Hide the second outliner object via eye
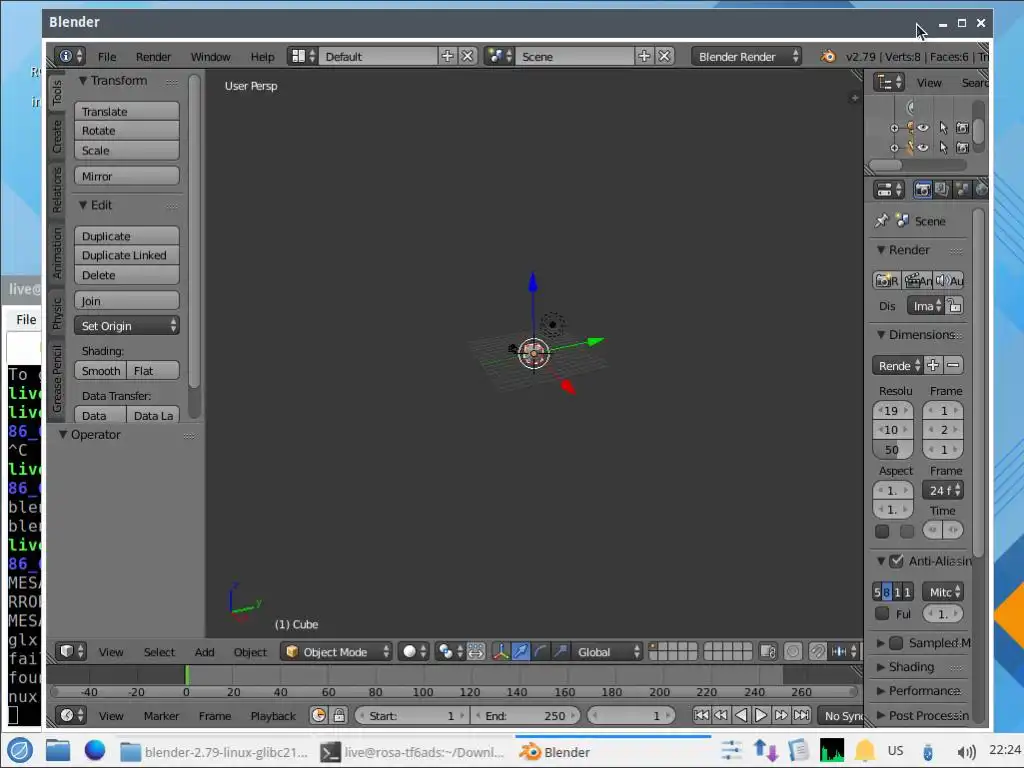Screen dimensions: 1024x768 pos(923,148)
